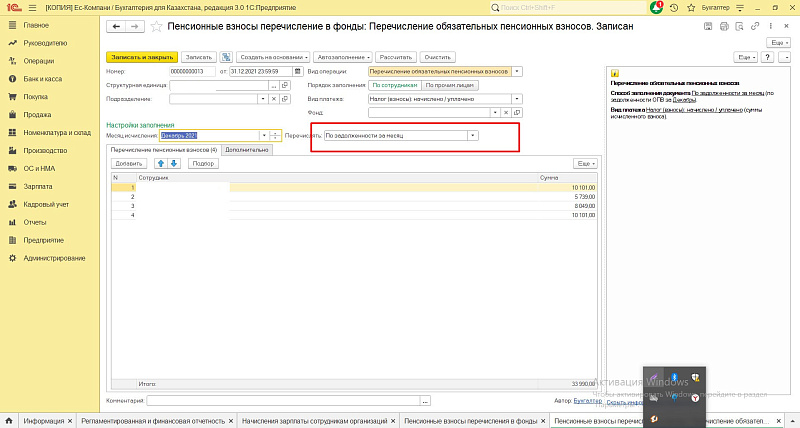Click the posting journal icon beside Записать

[x=227, y=57]
